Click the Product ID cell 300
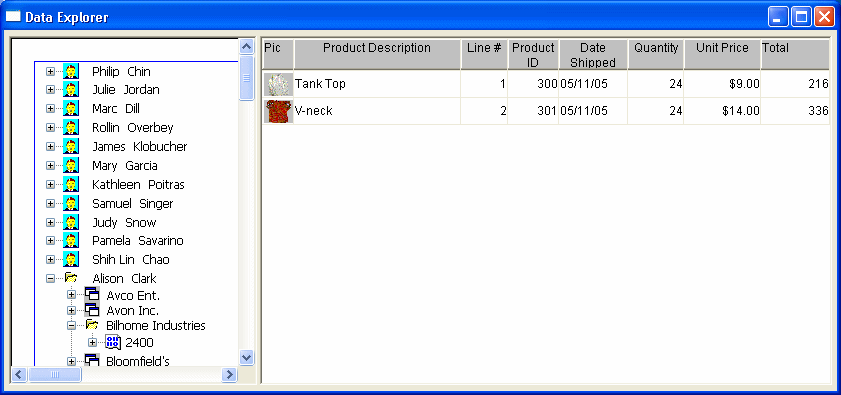 tap(533, 84)
